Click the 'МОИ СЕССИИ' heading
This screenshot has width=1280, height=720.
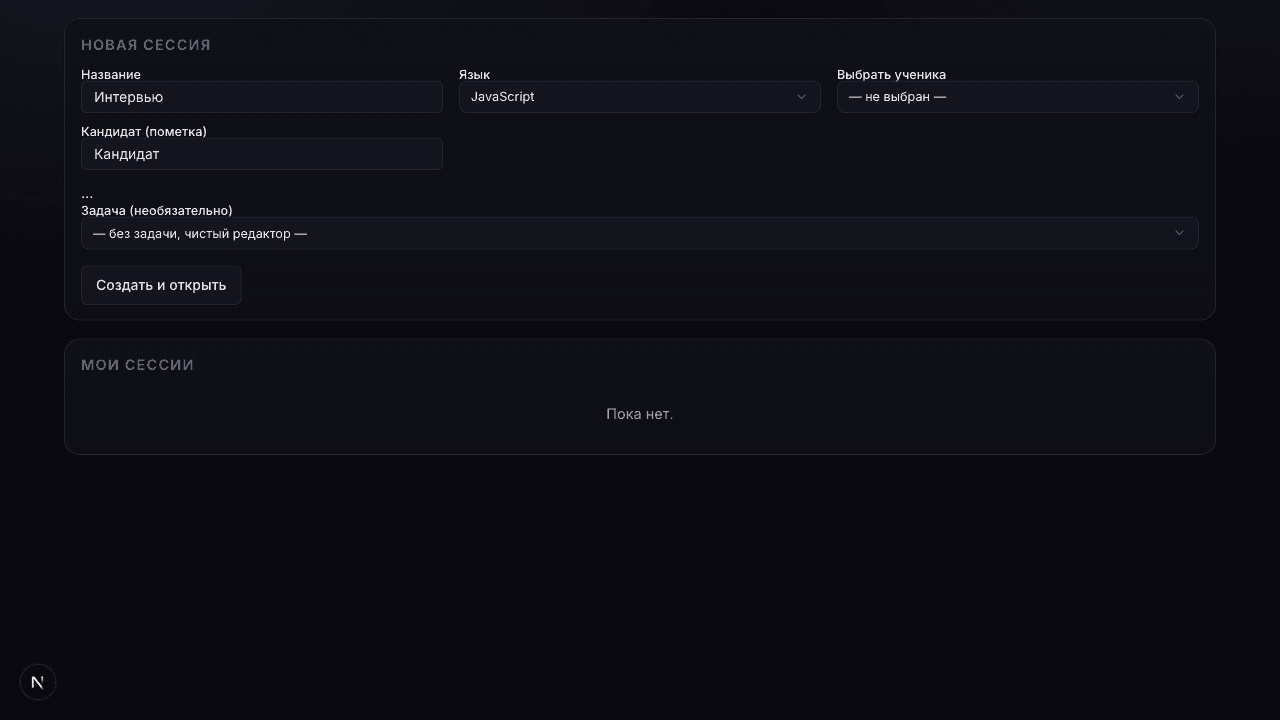tap(138, 365)
